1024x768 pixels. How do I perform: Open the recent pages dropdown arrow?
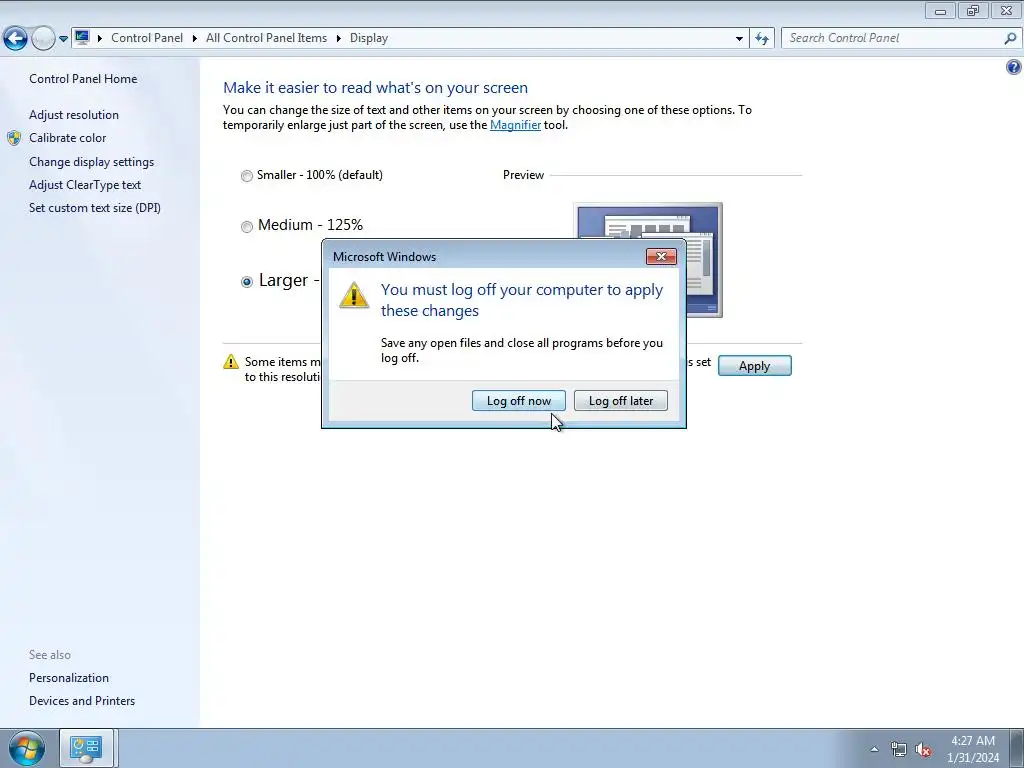[63, 39]
